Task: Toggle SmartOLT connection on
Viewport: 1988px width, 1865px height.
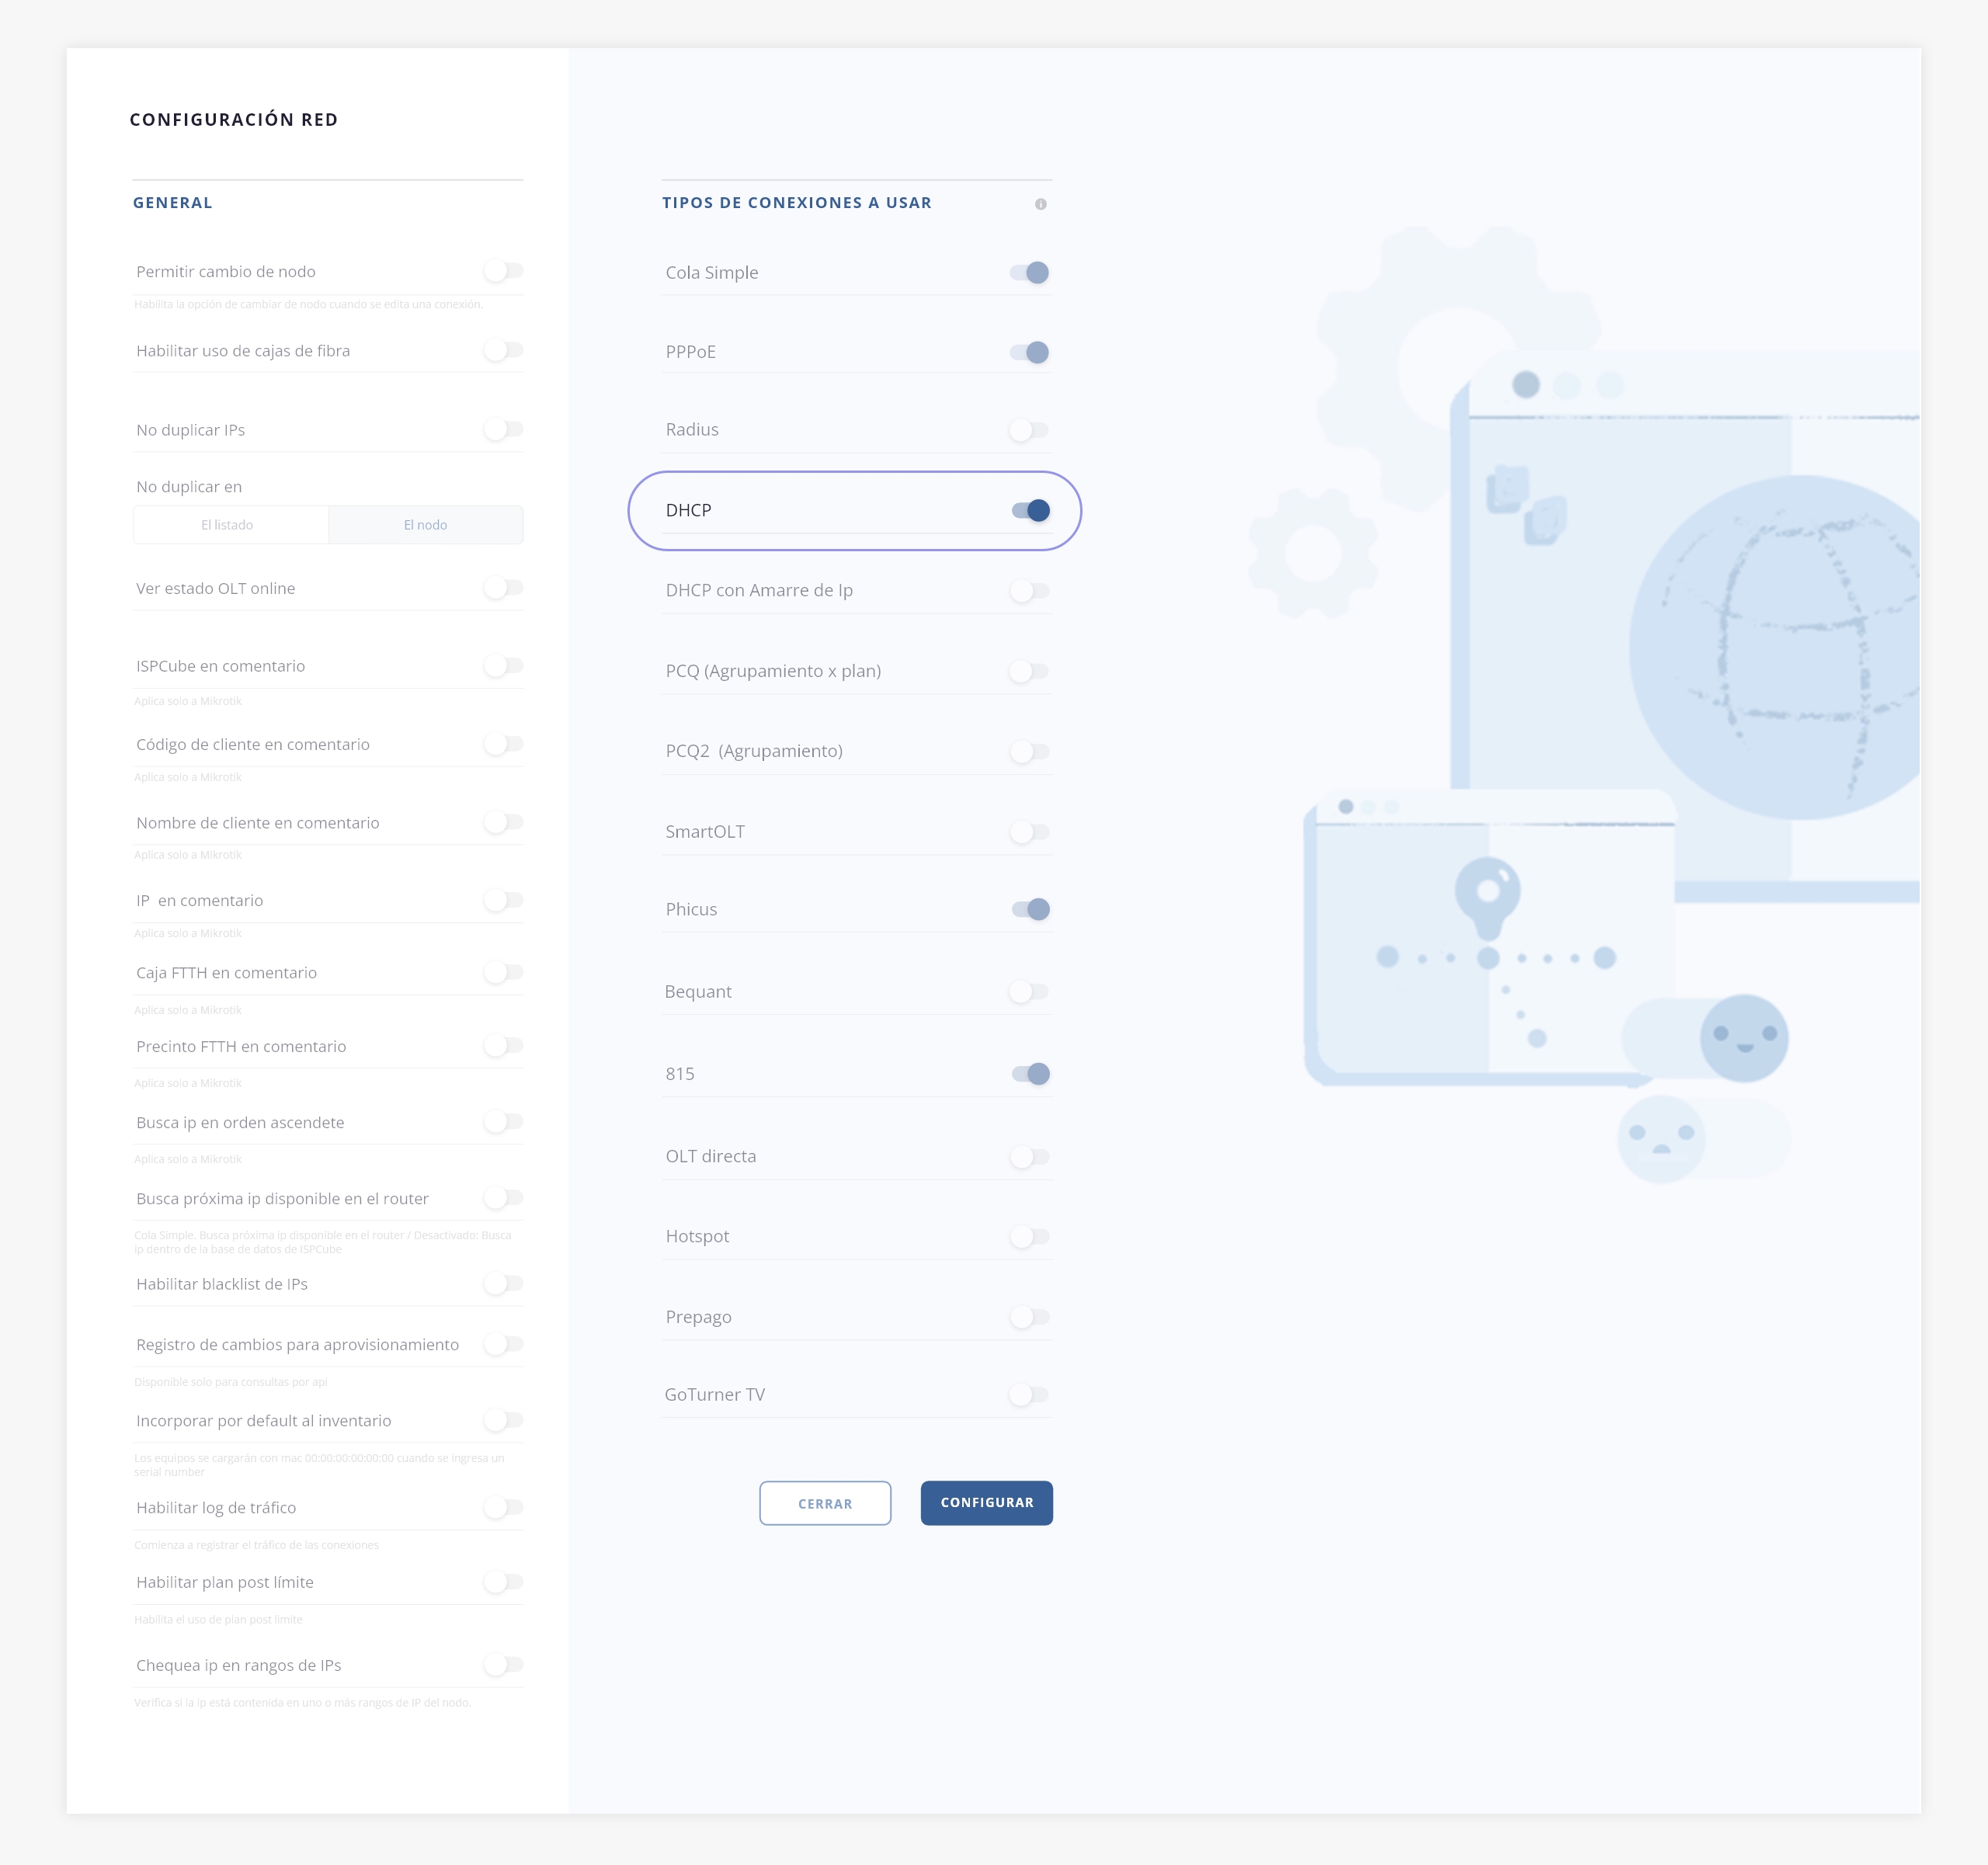Action: [x=1029, y=832]
